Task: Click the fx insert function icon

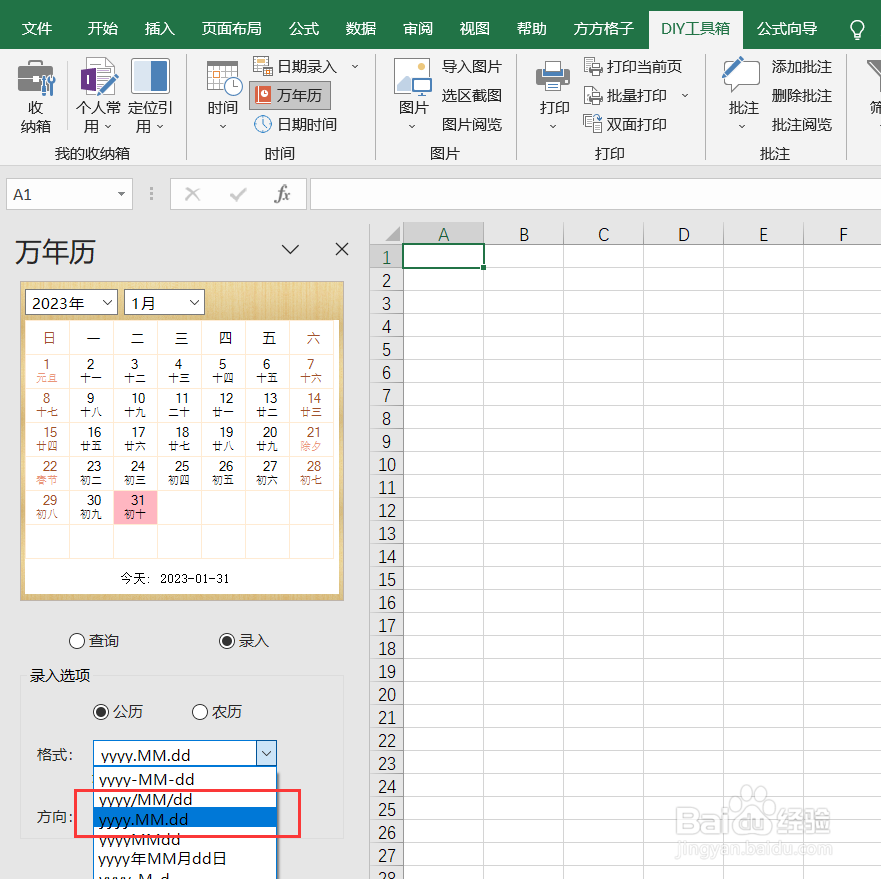Action: click(x=282, y=194)
